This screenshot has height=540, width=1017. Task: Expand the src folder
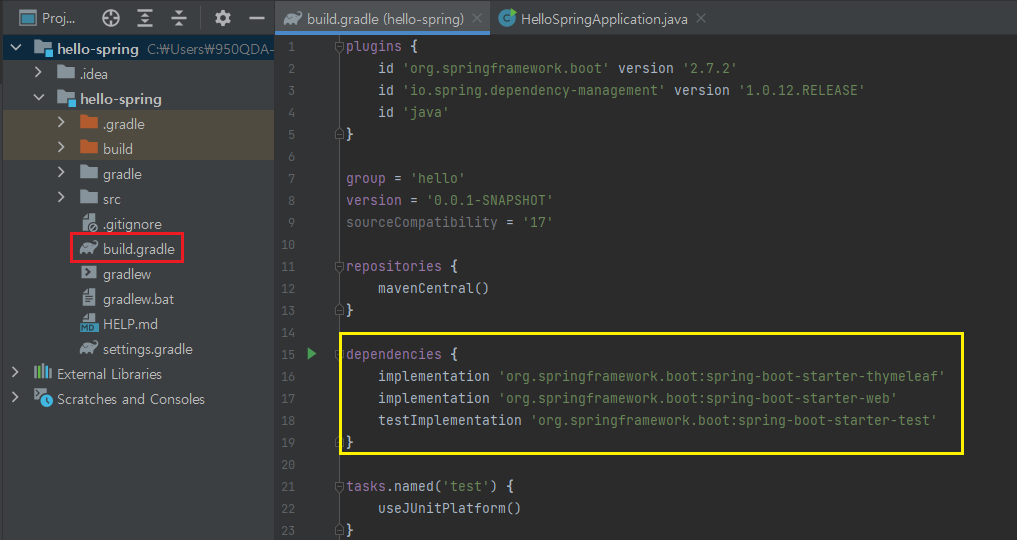tap(61, 198)
